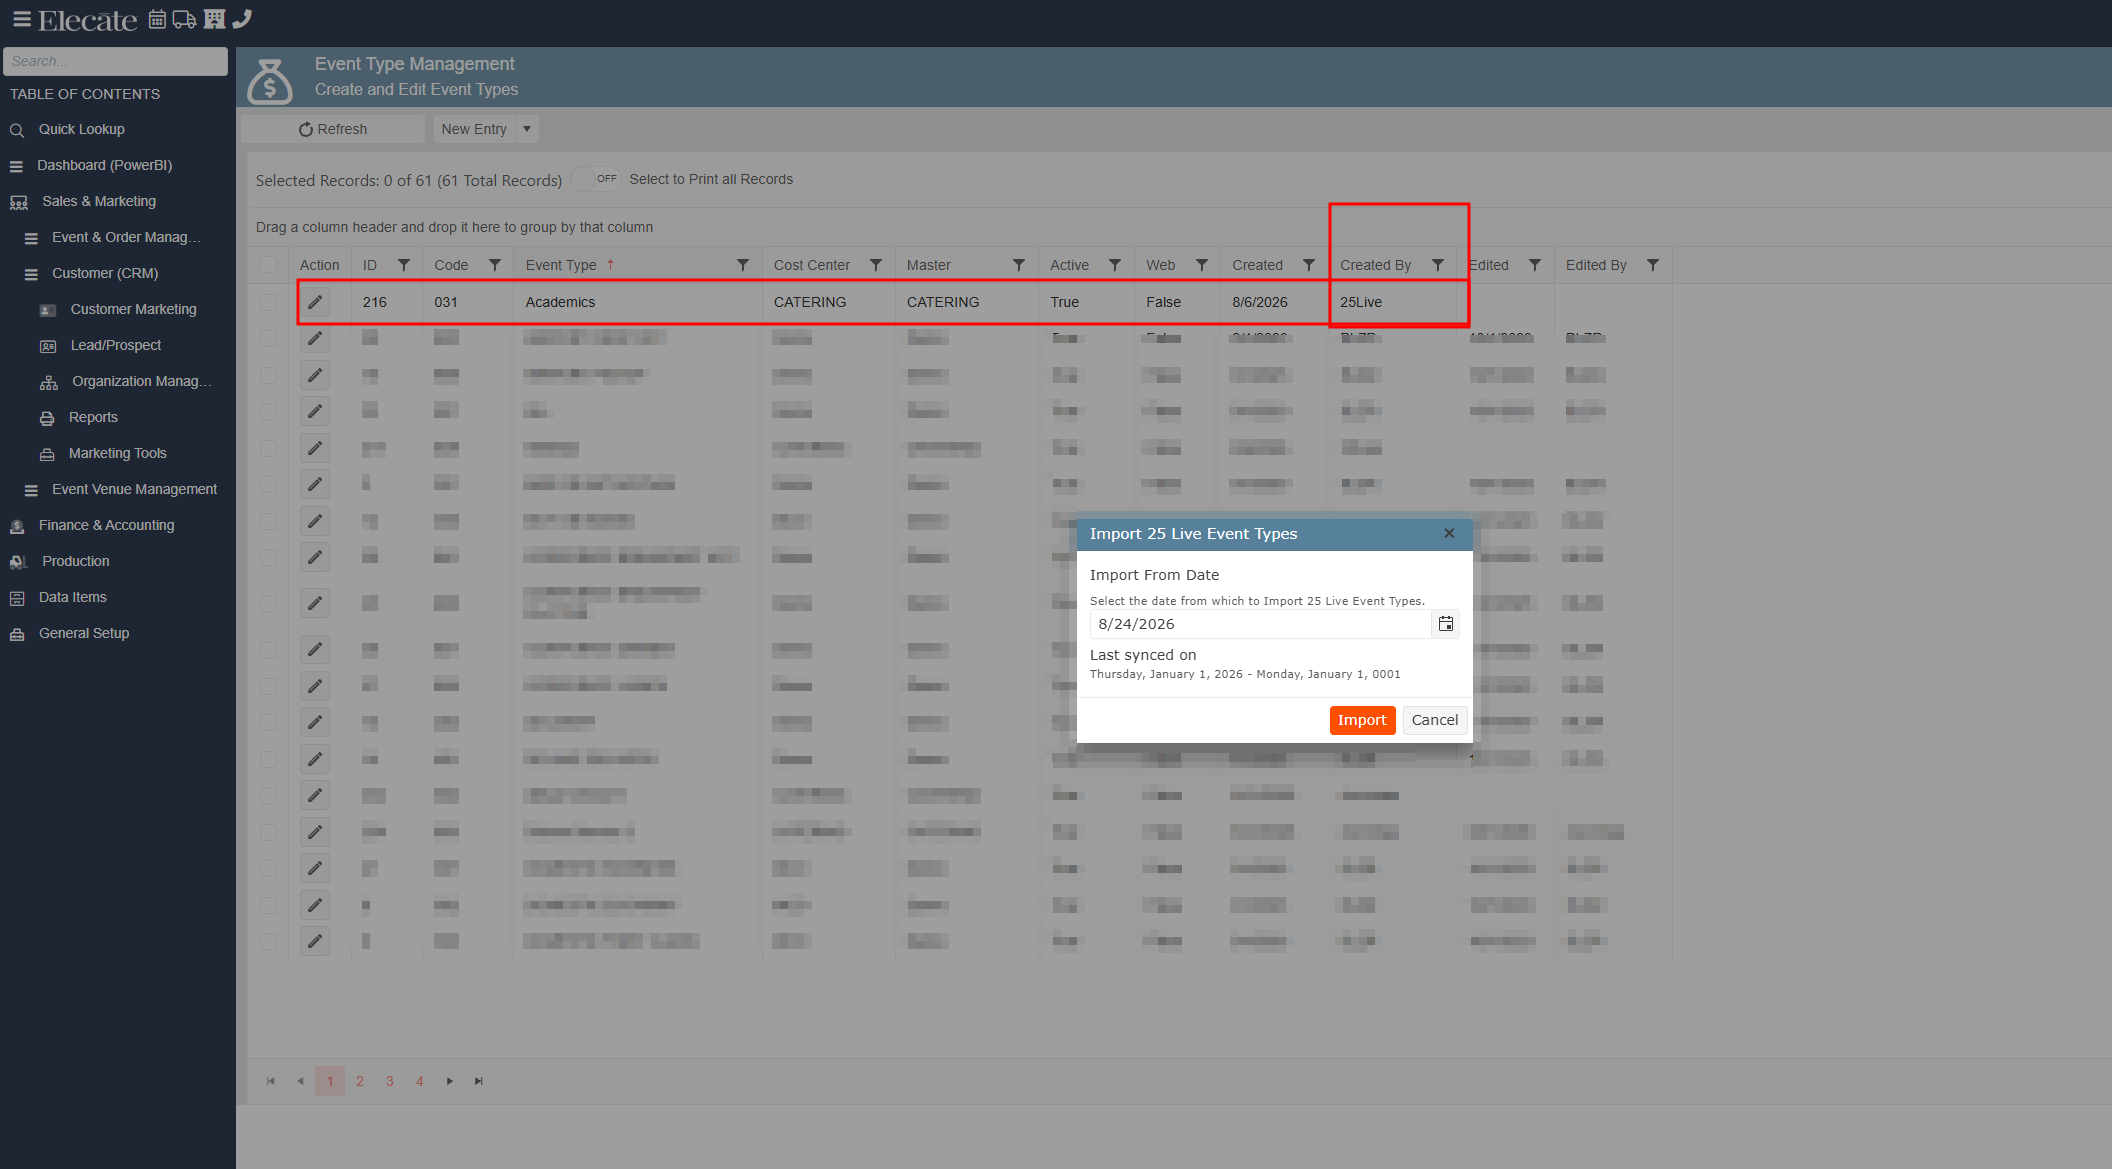Focus the sidebar Search field
2112x1169 pixels.
(x=116, y=61)
